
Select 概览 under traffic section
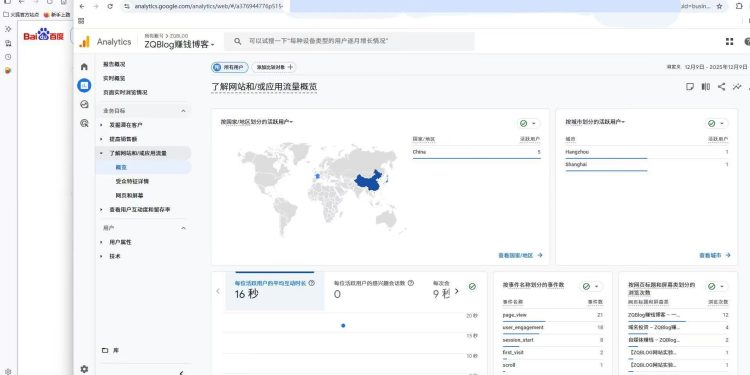pos(121,167)
